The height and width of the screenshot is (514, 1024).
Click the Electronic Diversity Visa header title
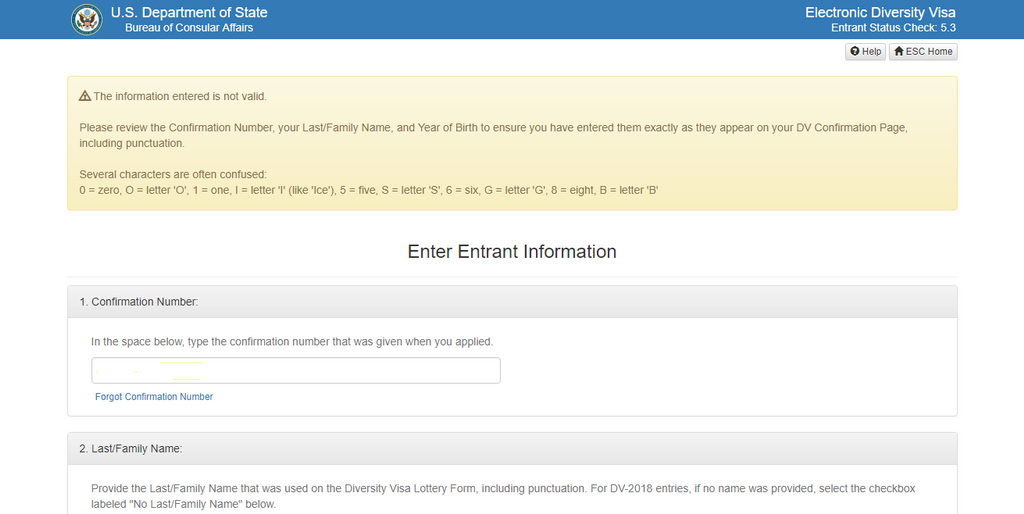[x=880, y=12]
